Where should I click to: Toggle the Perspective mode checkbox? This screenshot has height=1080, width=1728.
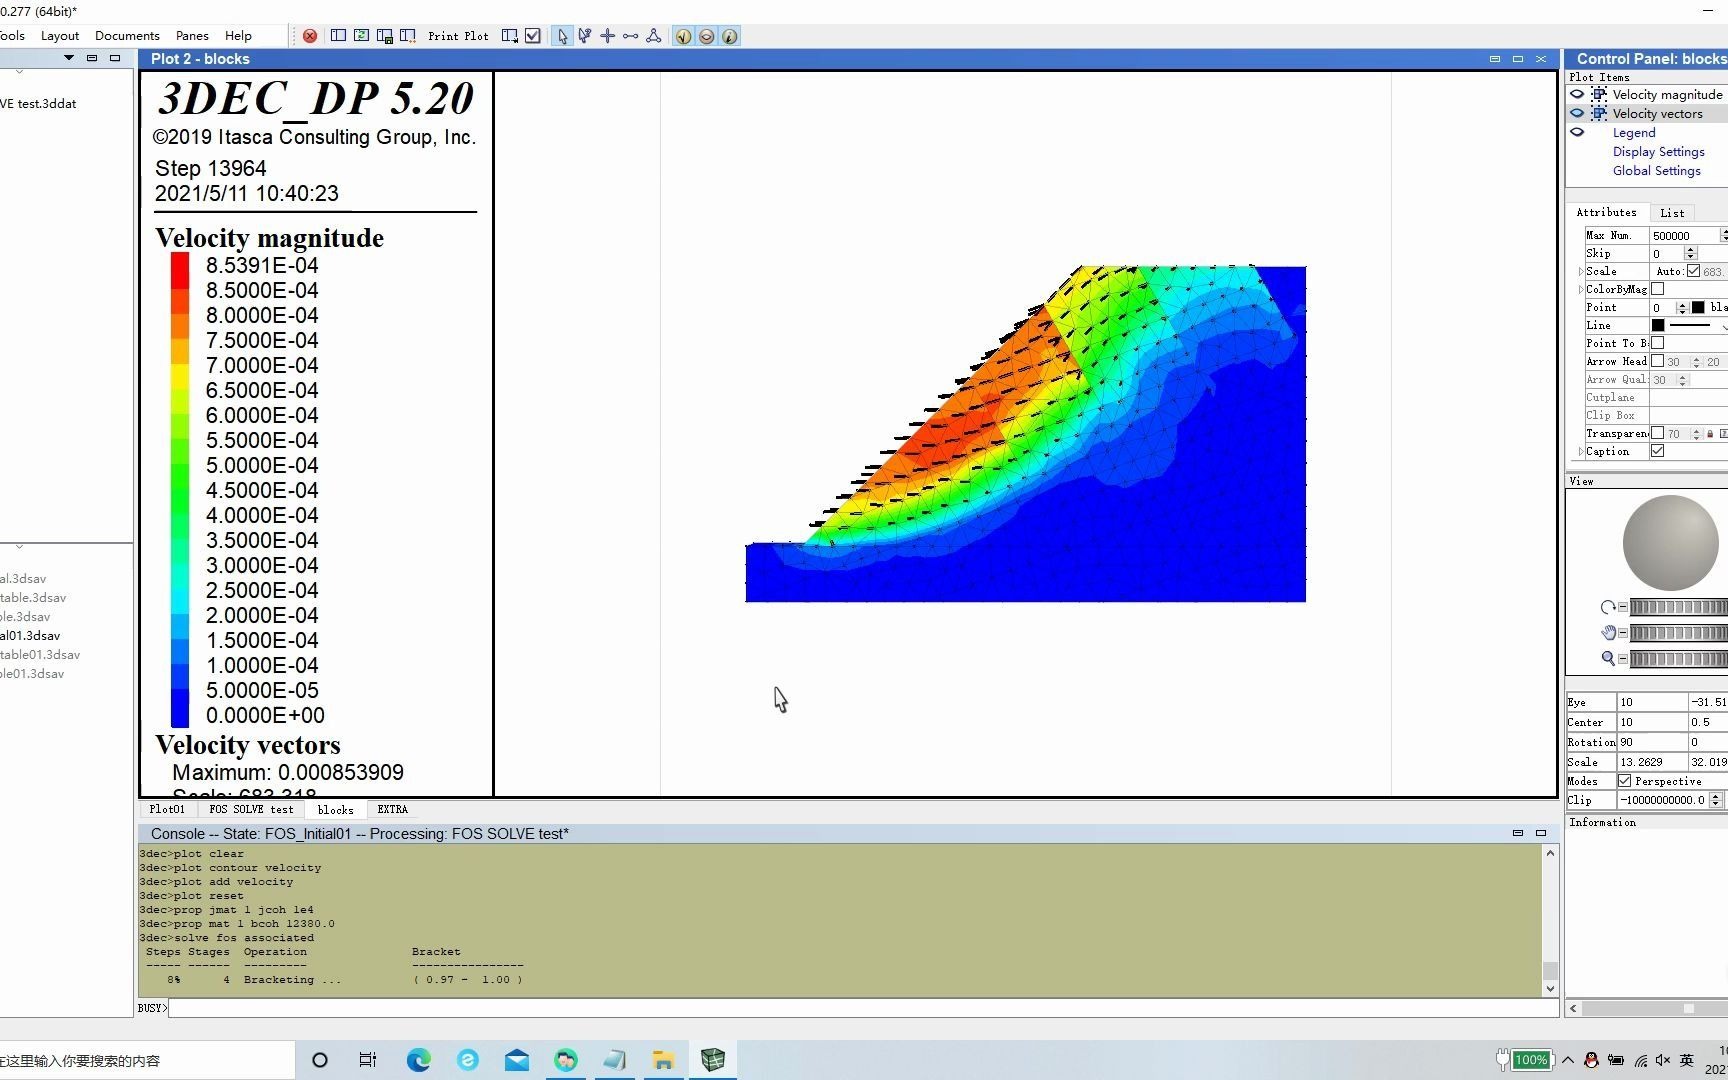pyautogui.click(x=1624, y=781)
